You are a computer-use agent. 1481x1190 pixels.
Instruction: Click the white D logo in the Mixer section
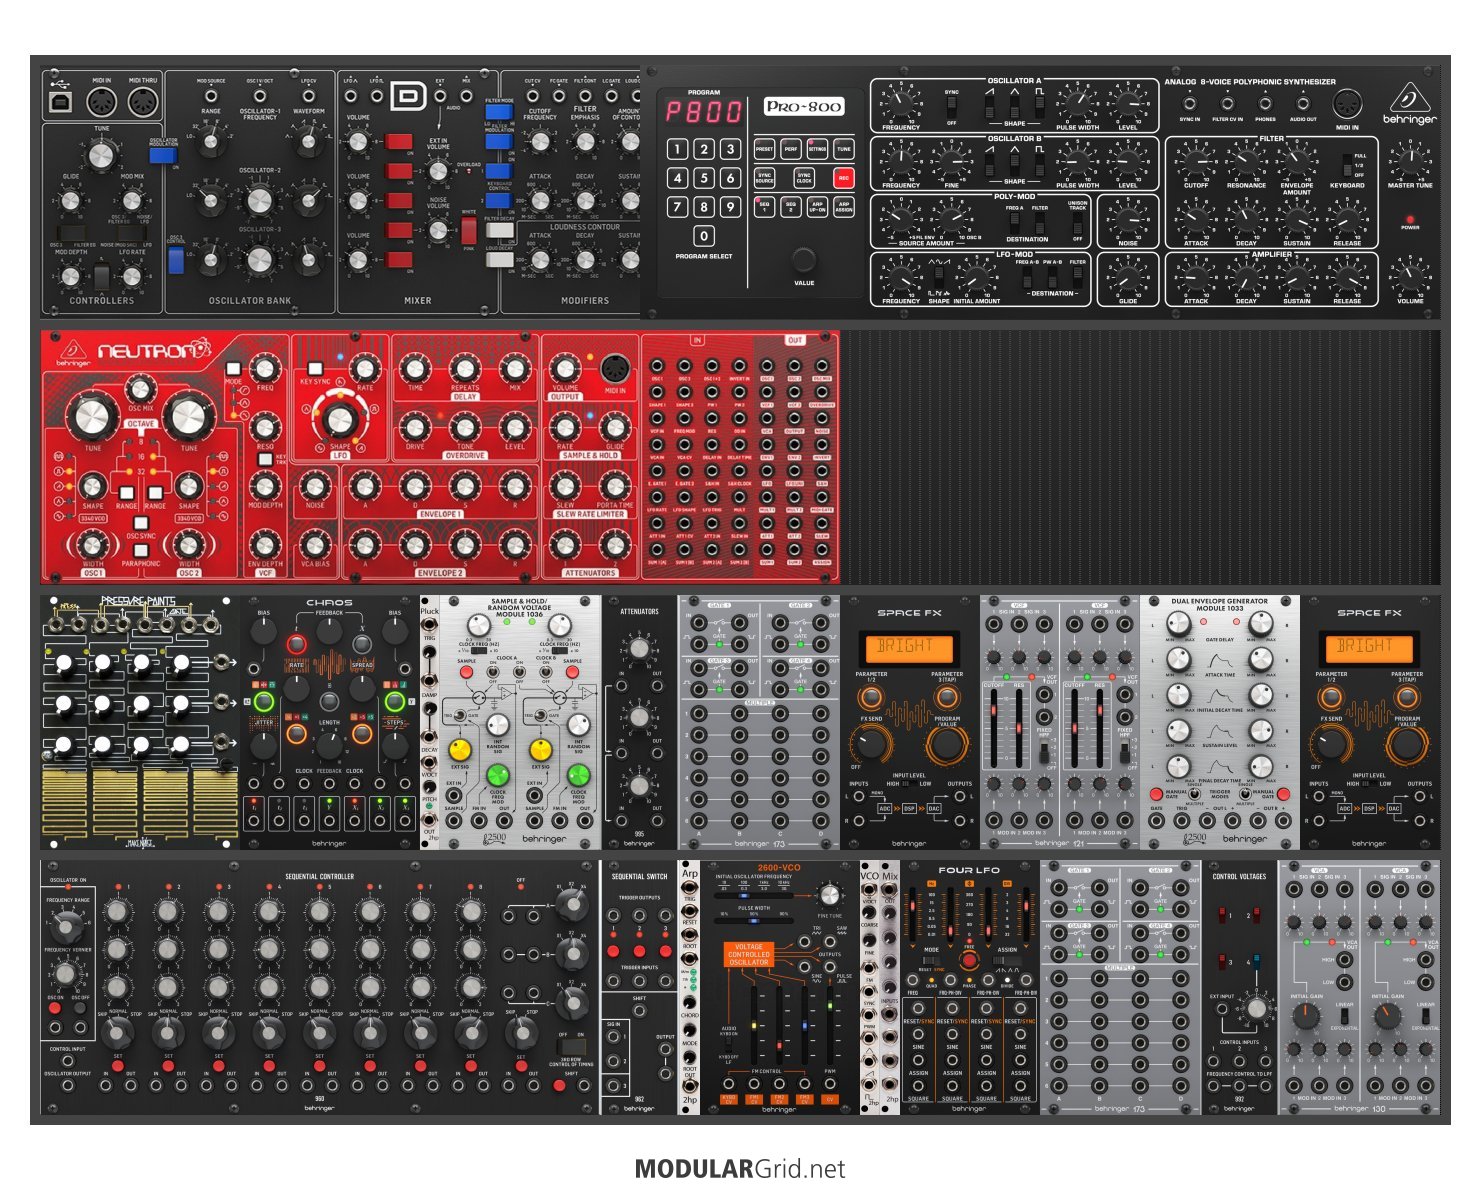(409, 96)
